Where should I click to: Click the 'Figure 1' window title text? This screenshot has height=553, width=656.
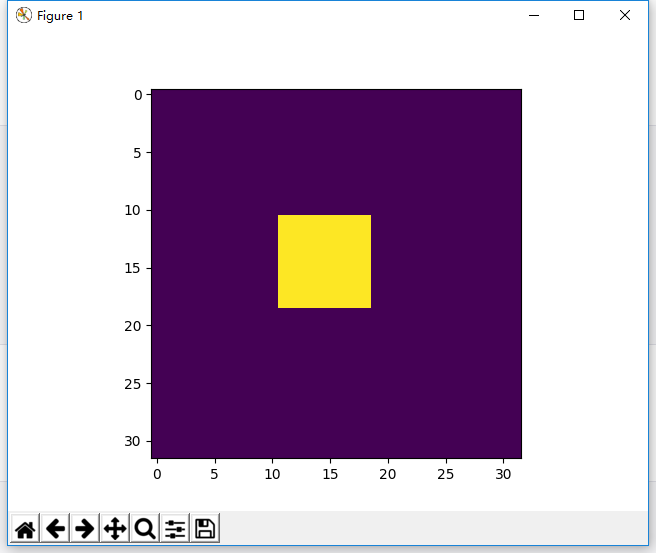(x=60, y=16)
